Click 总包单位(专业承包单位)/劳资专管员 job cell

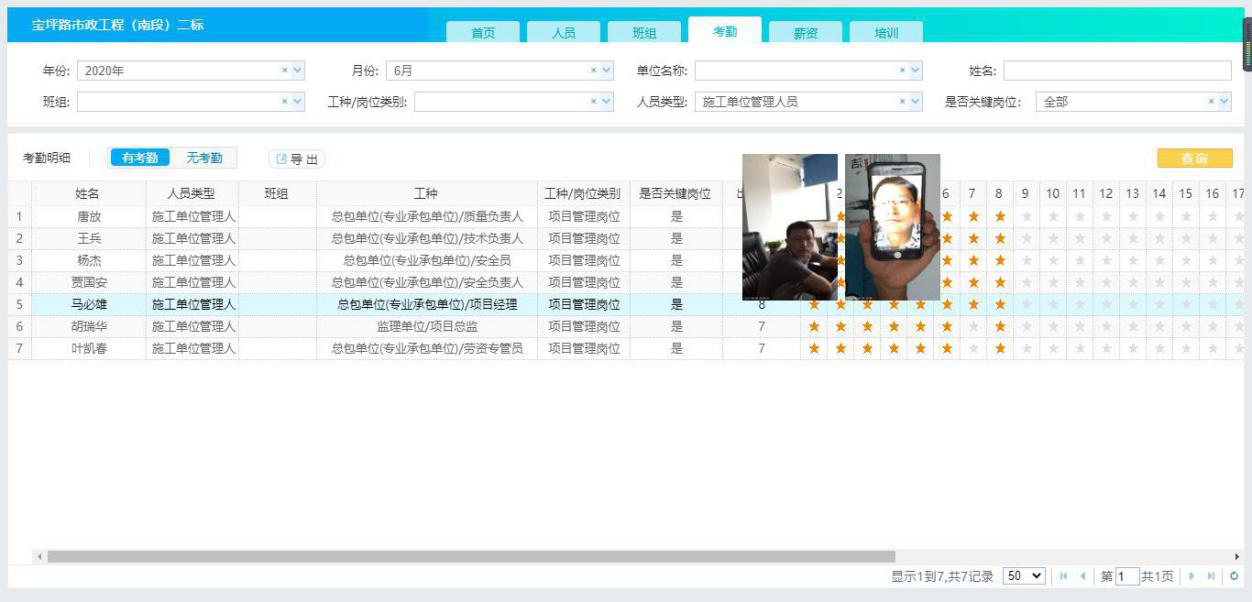[x=427, y=348]
